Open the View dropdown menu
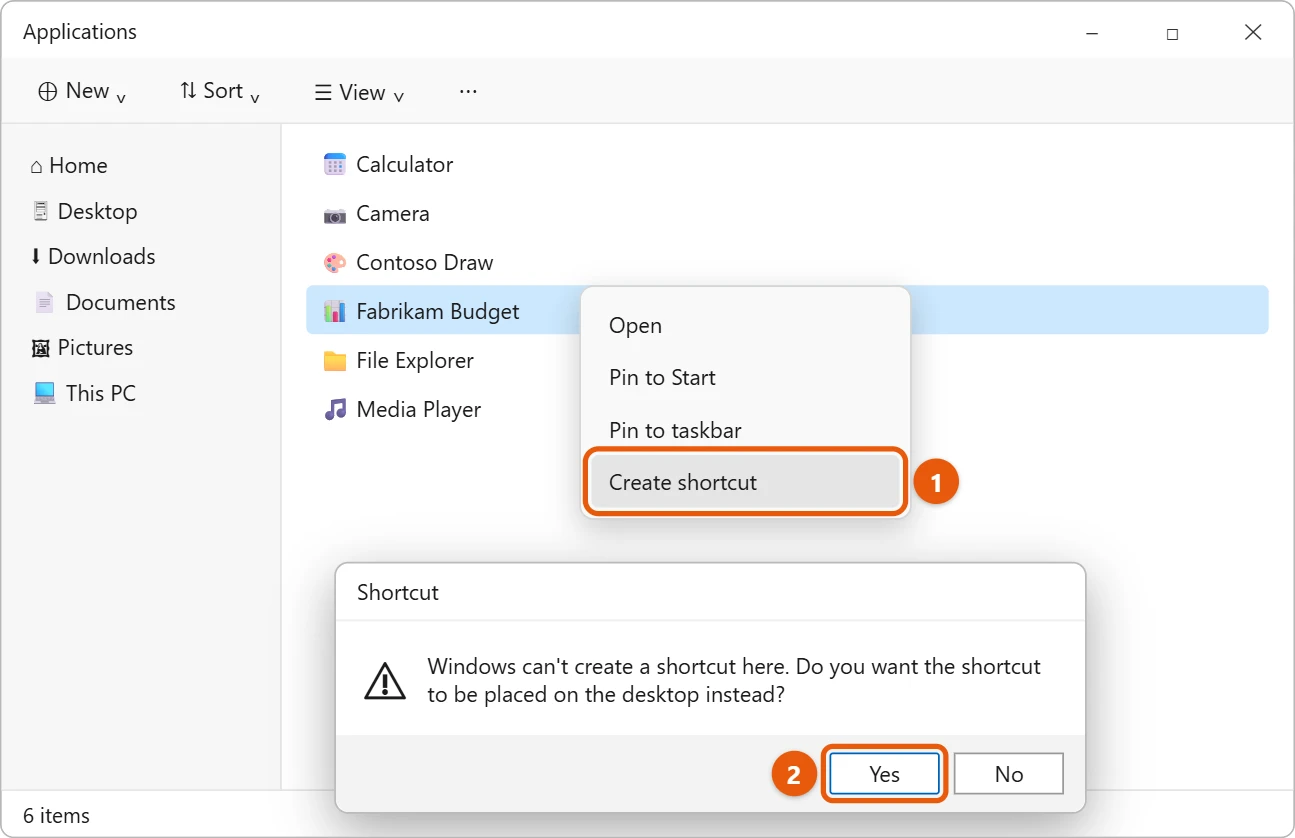The height and width of the screenshot is (838, 1295). point(360,93)
